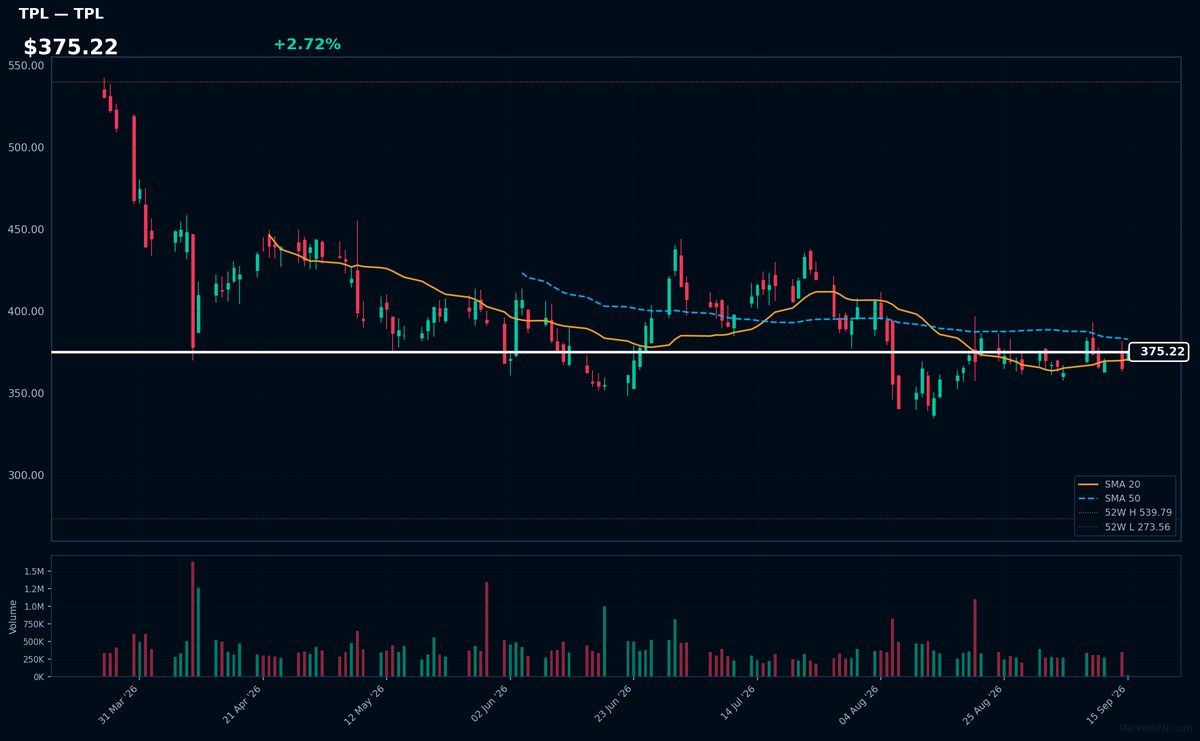Click the +2.72% change percentage
The width and height of the screenshot is (1200, 741).
point(307,44)
